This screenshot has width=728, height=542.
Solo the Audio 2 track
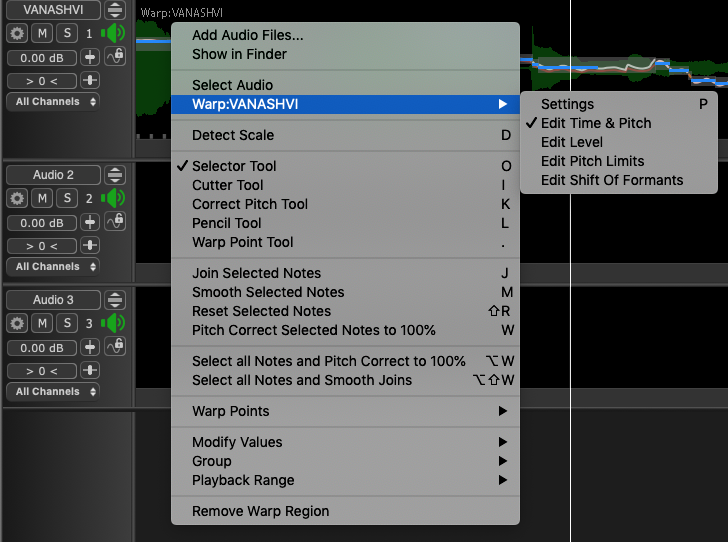click(x=66, y=198)
